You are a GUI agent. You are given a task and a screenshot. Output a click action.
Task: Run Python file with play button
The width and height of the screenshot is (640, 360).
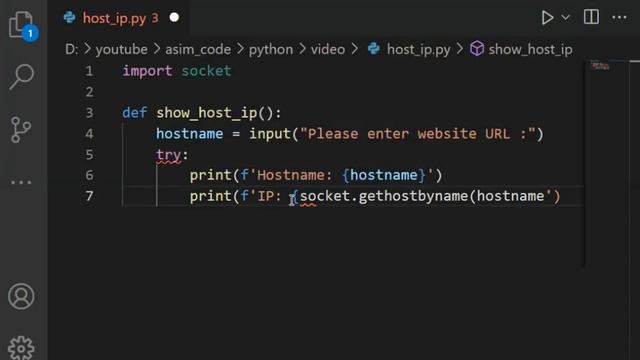(547, 18)
